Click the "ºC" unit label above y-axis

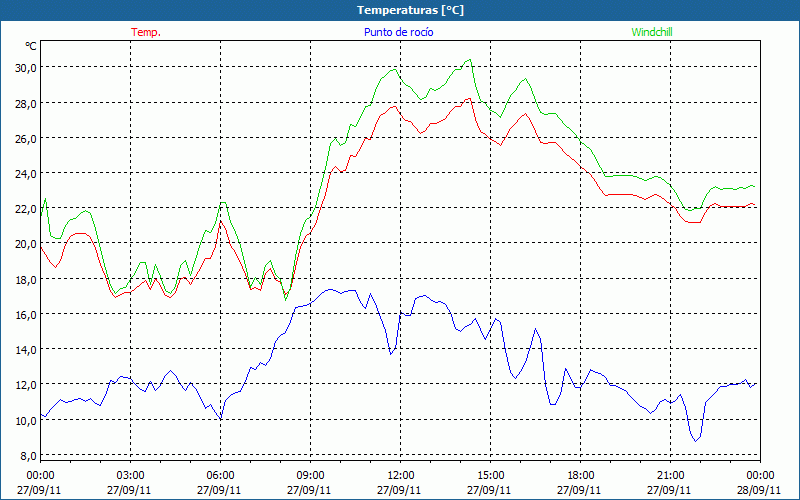[x=31, y=46]
